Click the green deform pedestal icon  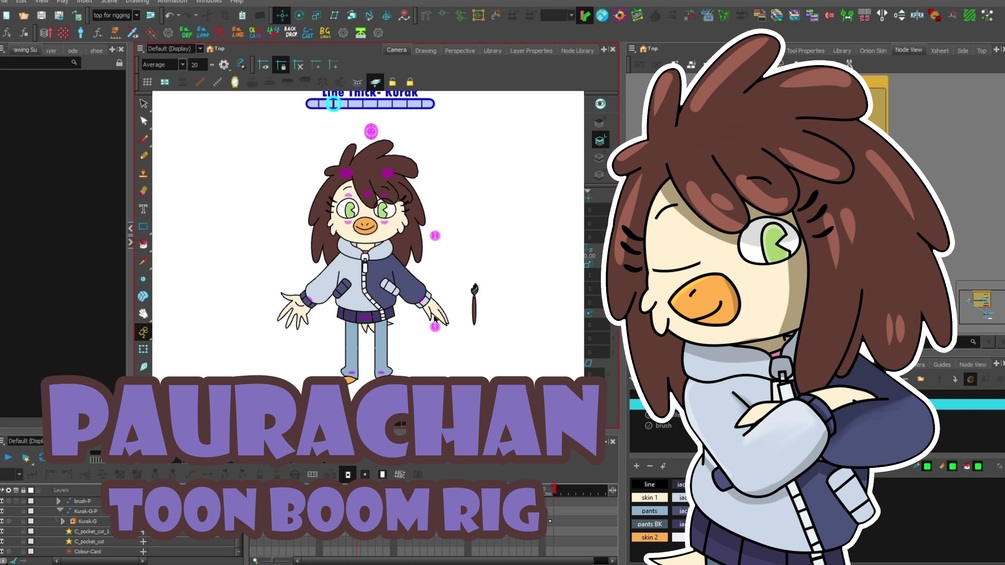(x=360, y=32)
